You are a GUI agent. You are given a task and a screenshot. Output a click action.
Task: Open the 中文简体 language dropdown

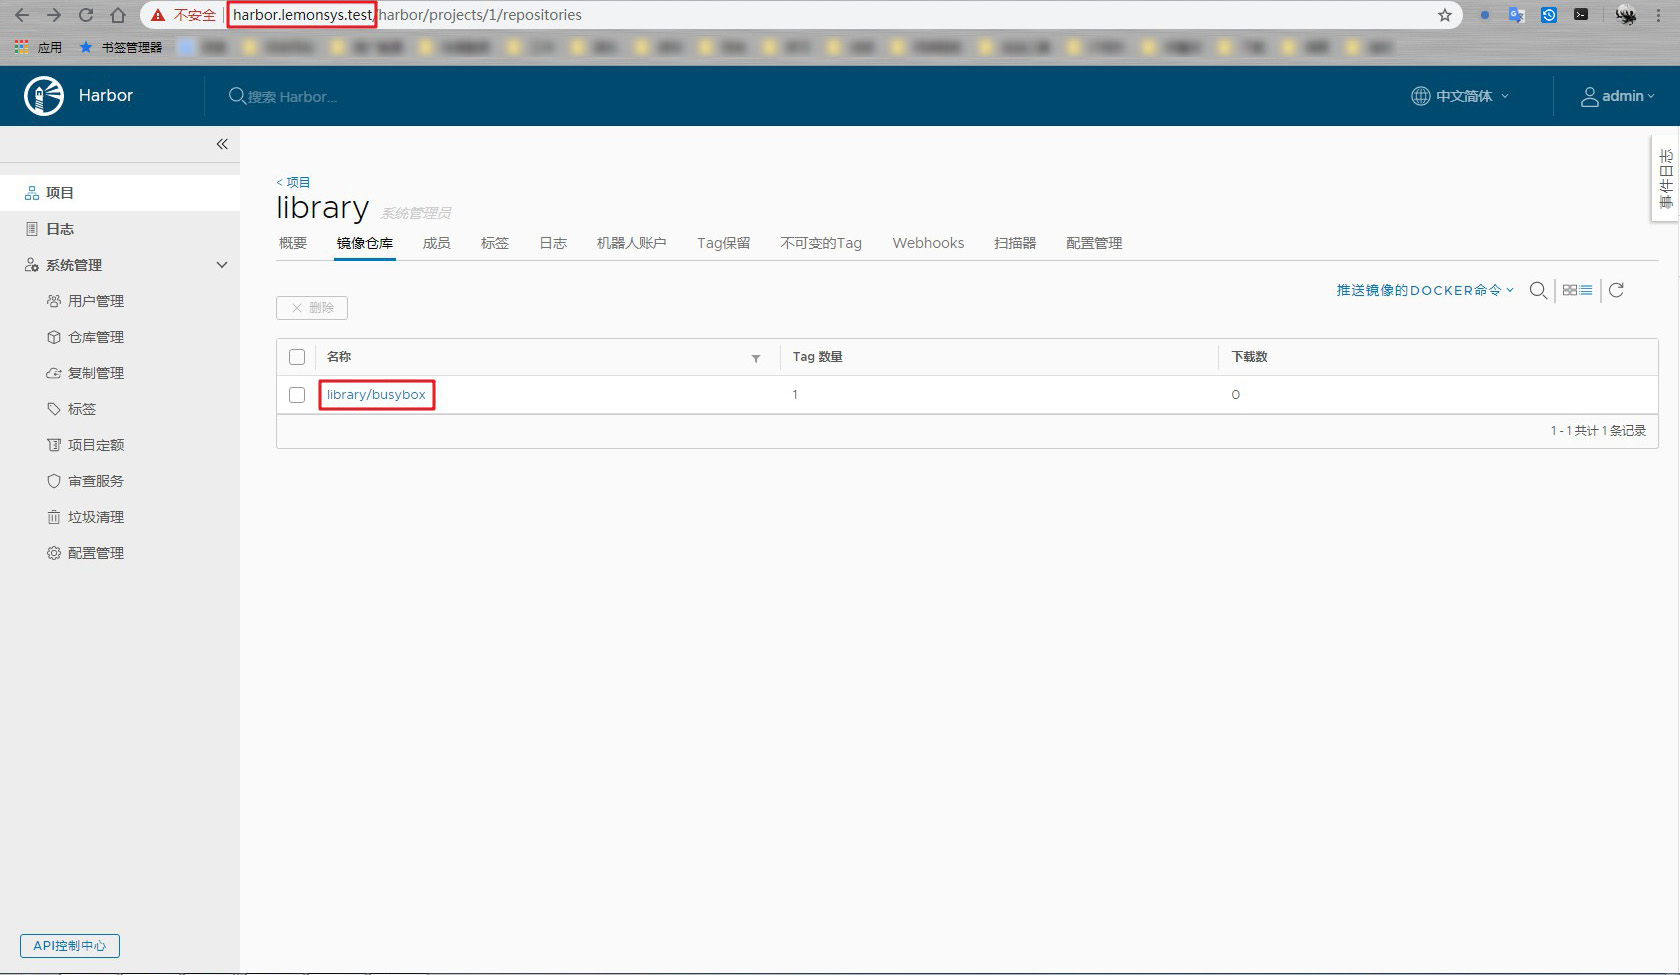point(1460,96)
